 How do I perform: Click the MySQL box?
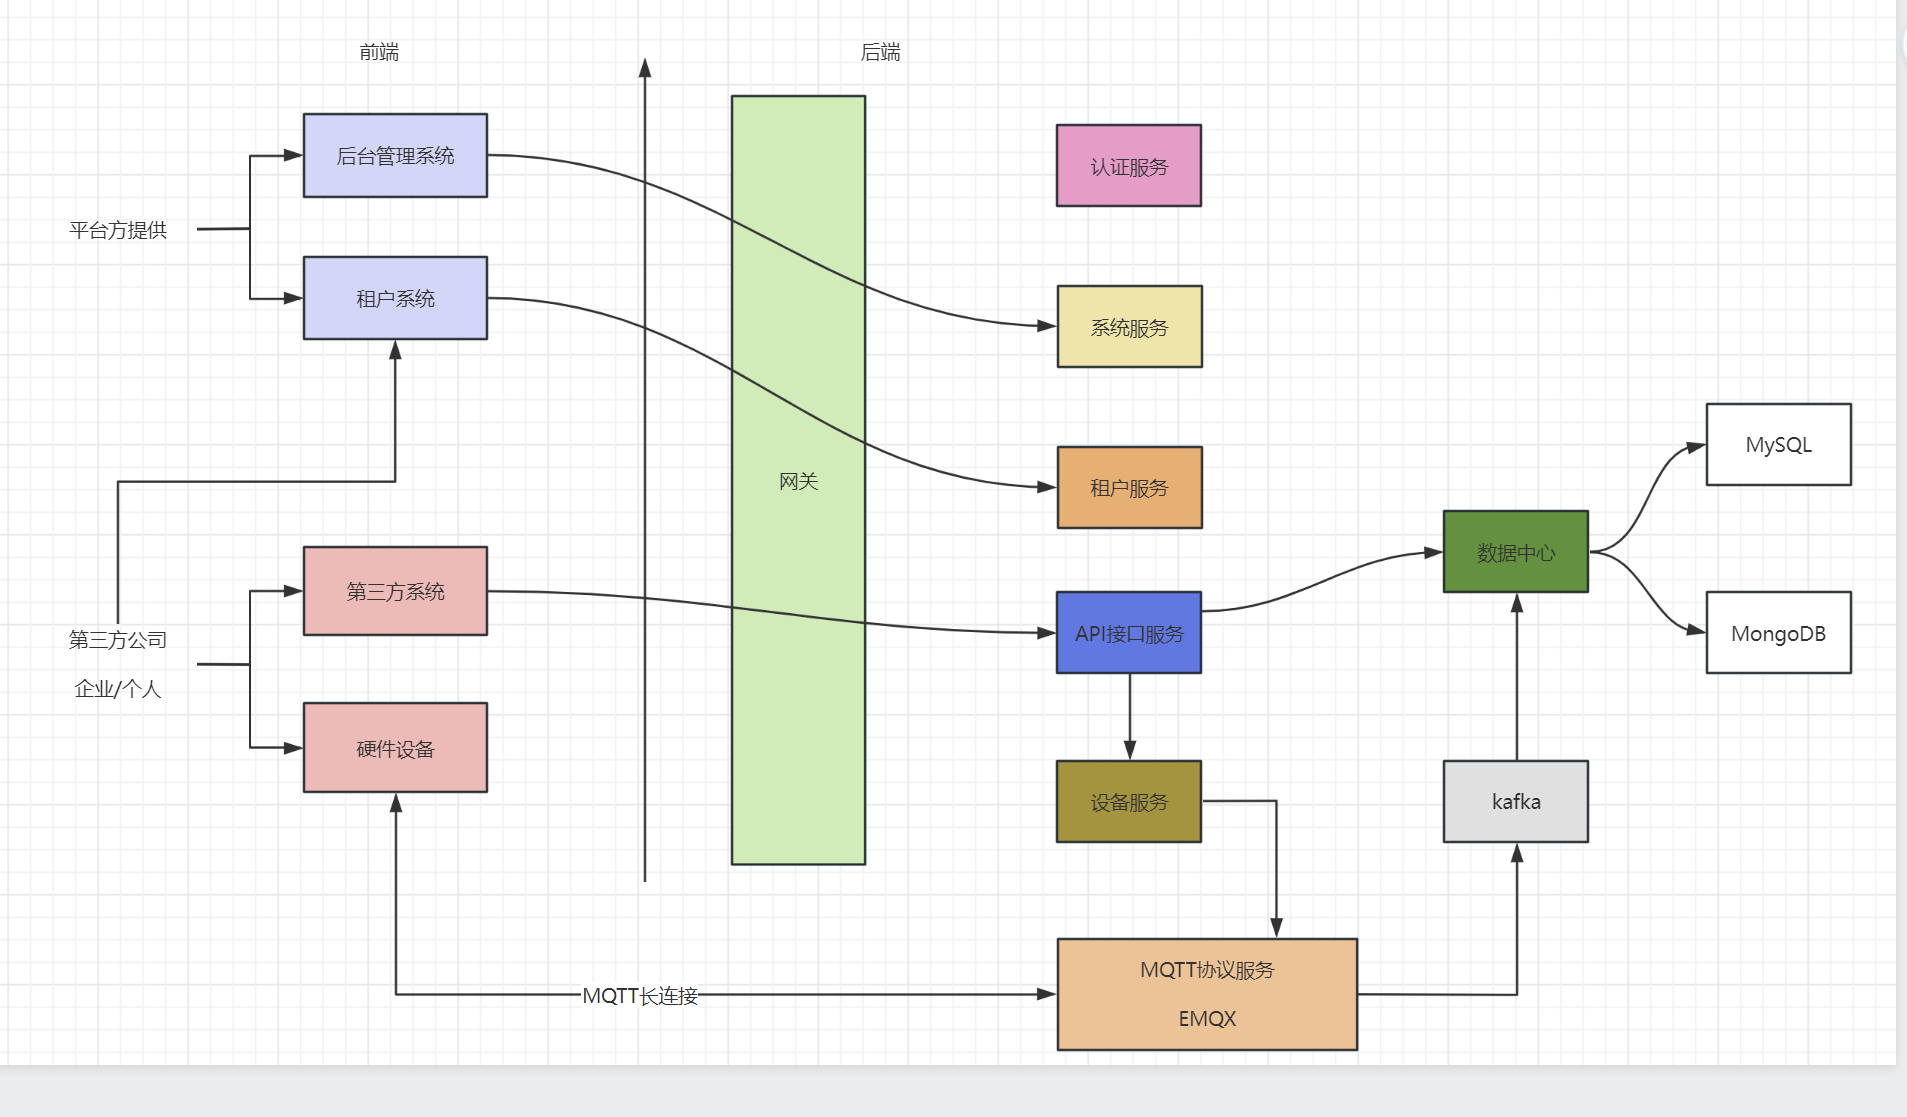(x=1778, y=445)
